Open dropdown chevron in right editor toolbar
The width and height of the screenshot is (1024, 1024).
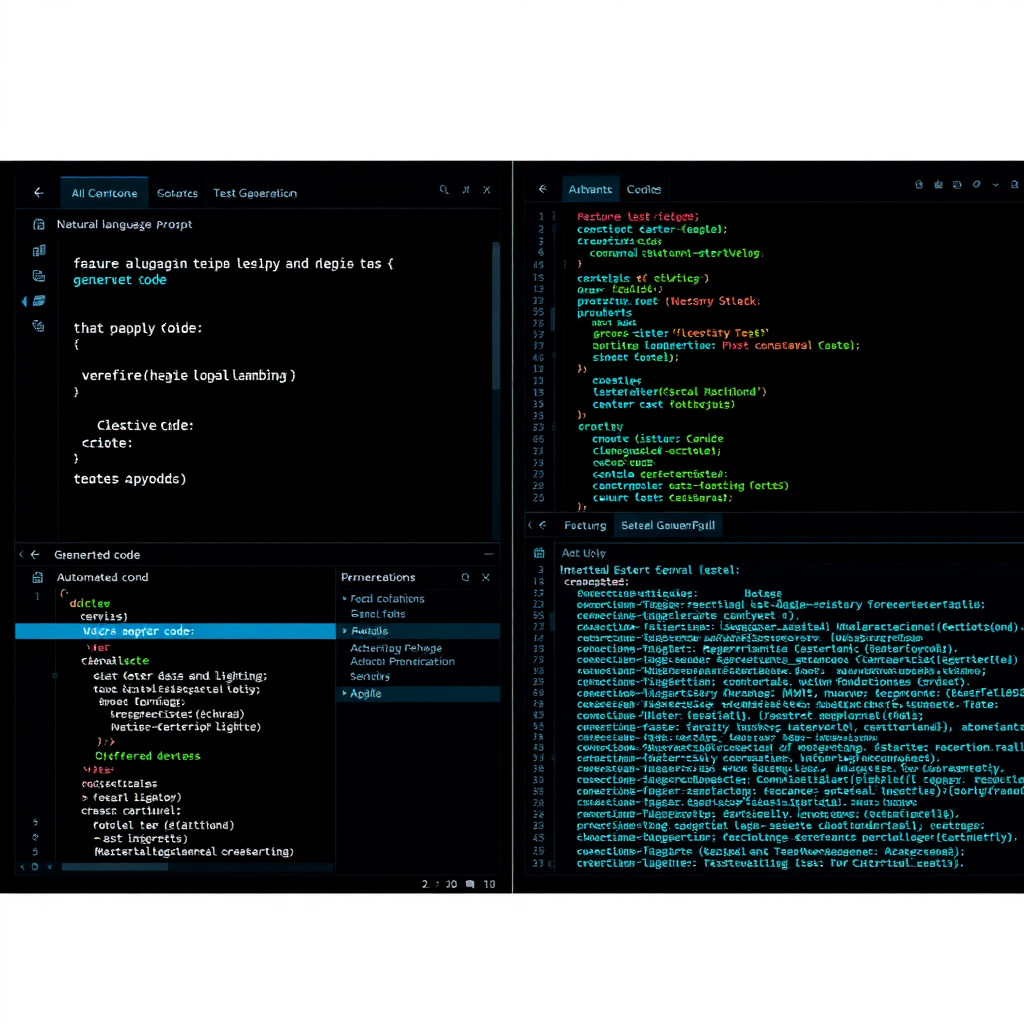995,185
